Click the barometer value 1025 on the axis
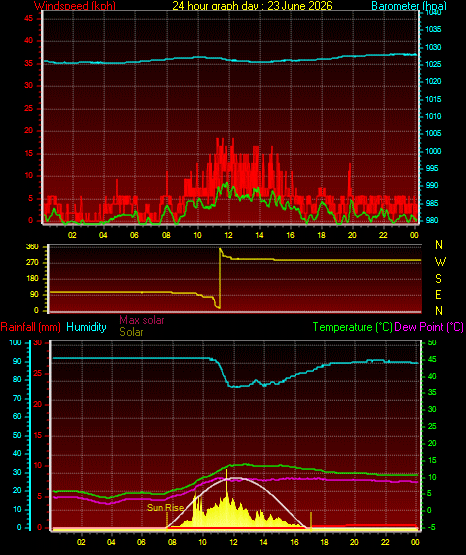Image resolution: width=466 pixels, height=555 pixels. point(433,64)
